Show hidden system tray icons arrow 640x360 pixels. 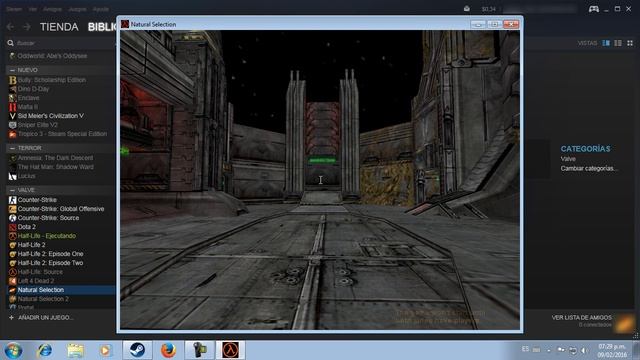(549, 350)
